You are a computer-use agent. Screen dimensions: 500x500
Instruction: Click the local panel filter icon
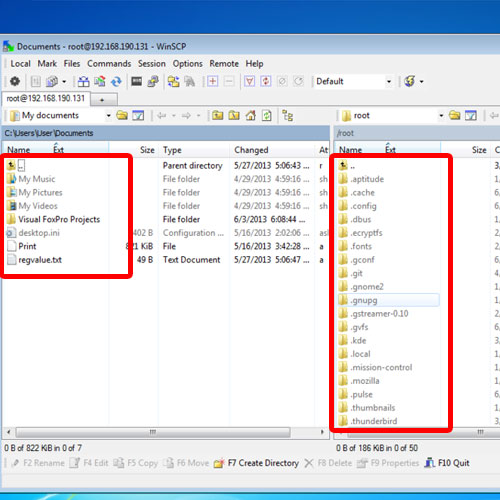[138, 116]
